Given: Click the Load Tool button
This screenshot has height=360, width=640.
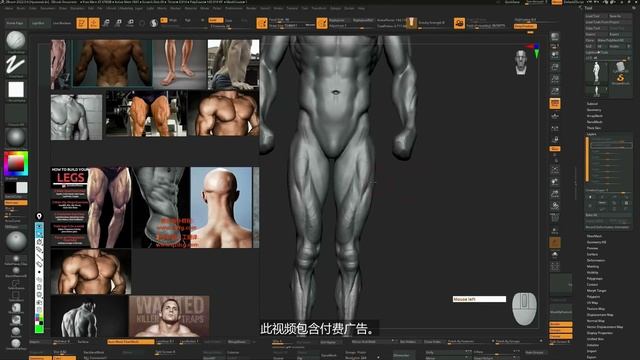Looking at the screenshot, I should [595, 16].
